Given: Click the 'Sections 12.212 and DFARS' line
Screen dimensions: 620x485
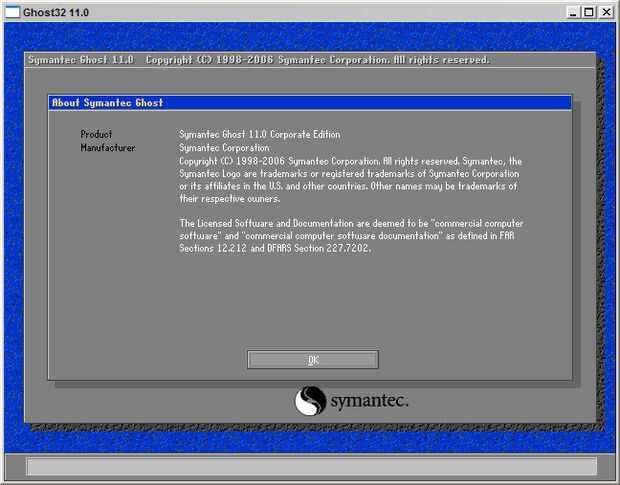Looking at the screenshot, I should tap(275, 248).
